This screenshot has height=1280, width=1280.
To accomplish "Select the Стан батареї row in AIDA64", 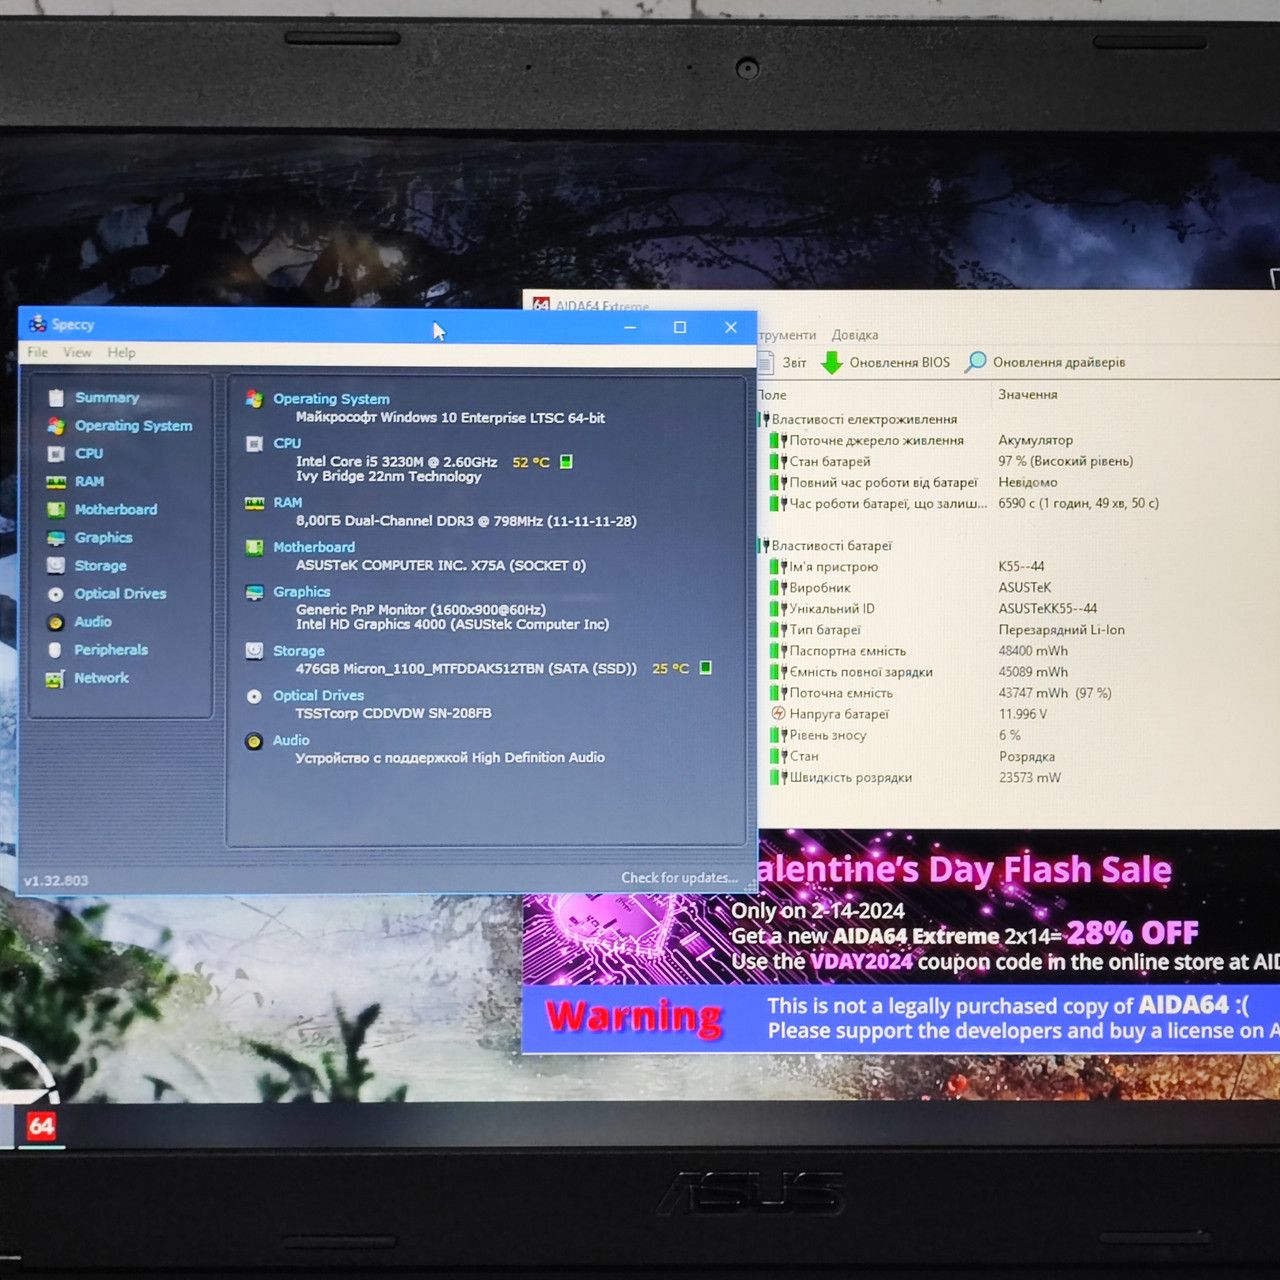I will tap(1019, 461).
